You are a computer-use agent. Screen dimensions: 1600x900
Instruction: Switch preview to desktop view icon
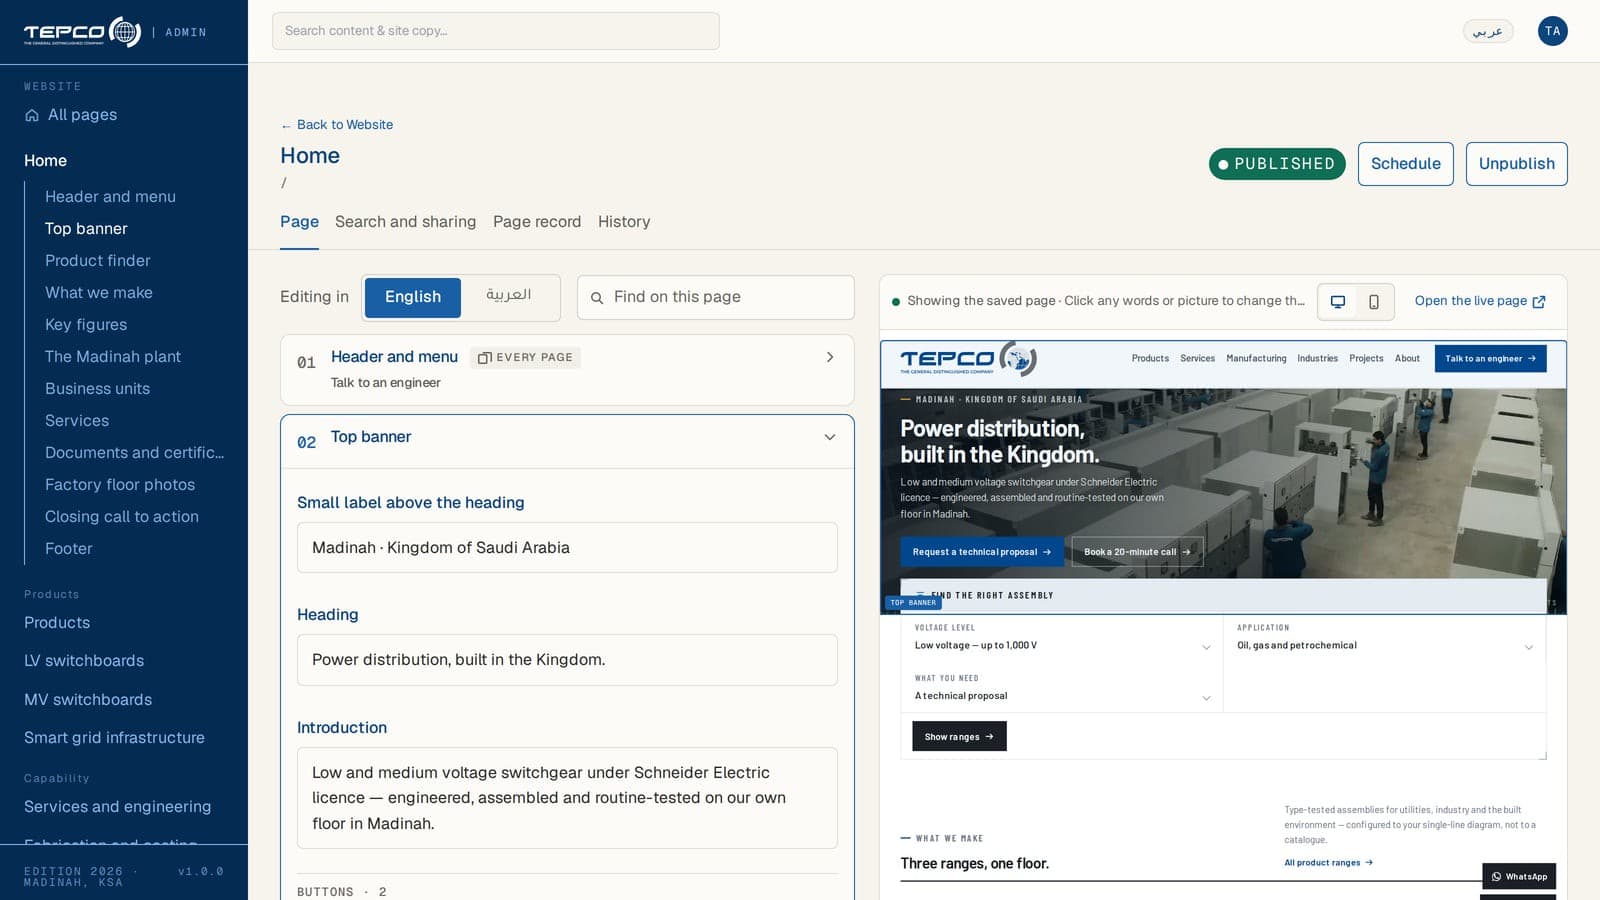(1338, 301)
